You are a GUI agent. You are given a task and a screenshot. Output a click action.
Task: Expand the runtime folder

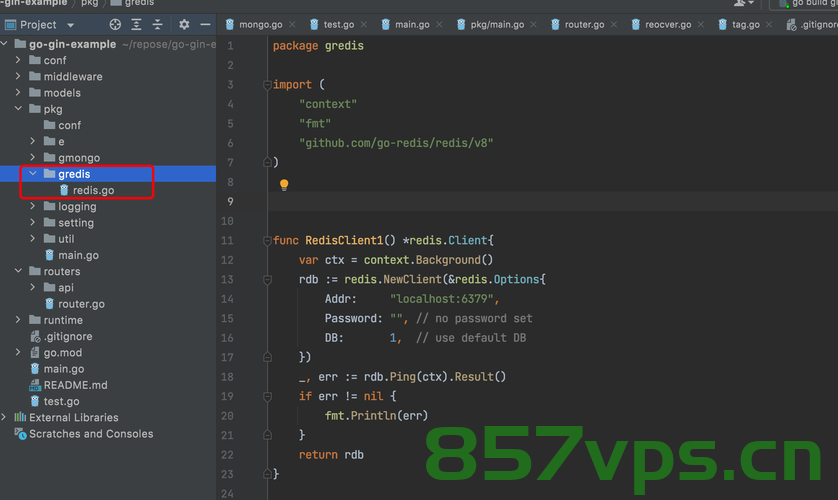click(x=18, y=319)
